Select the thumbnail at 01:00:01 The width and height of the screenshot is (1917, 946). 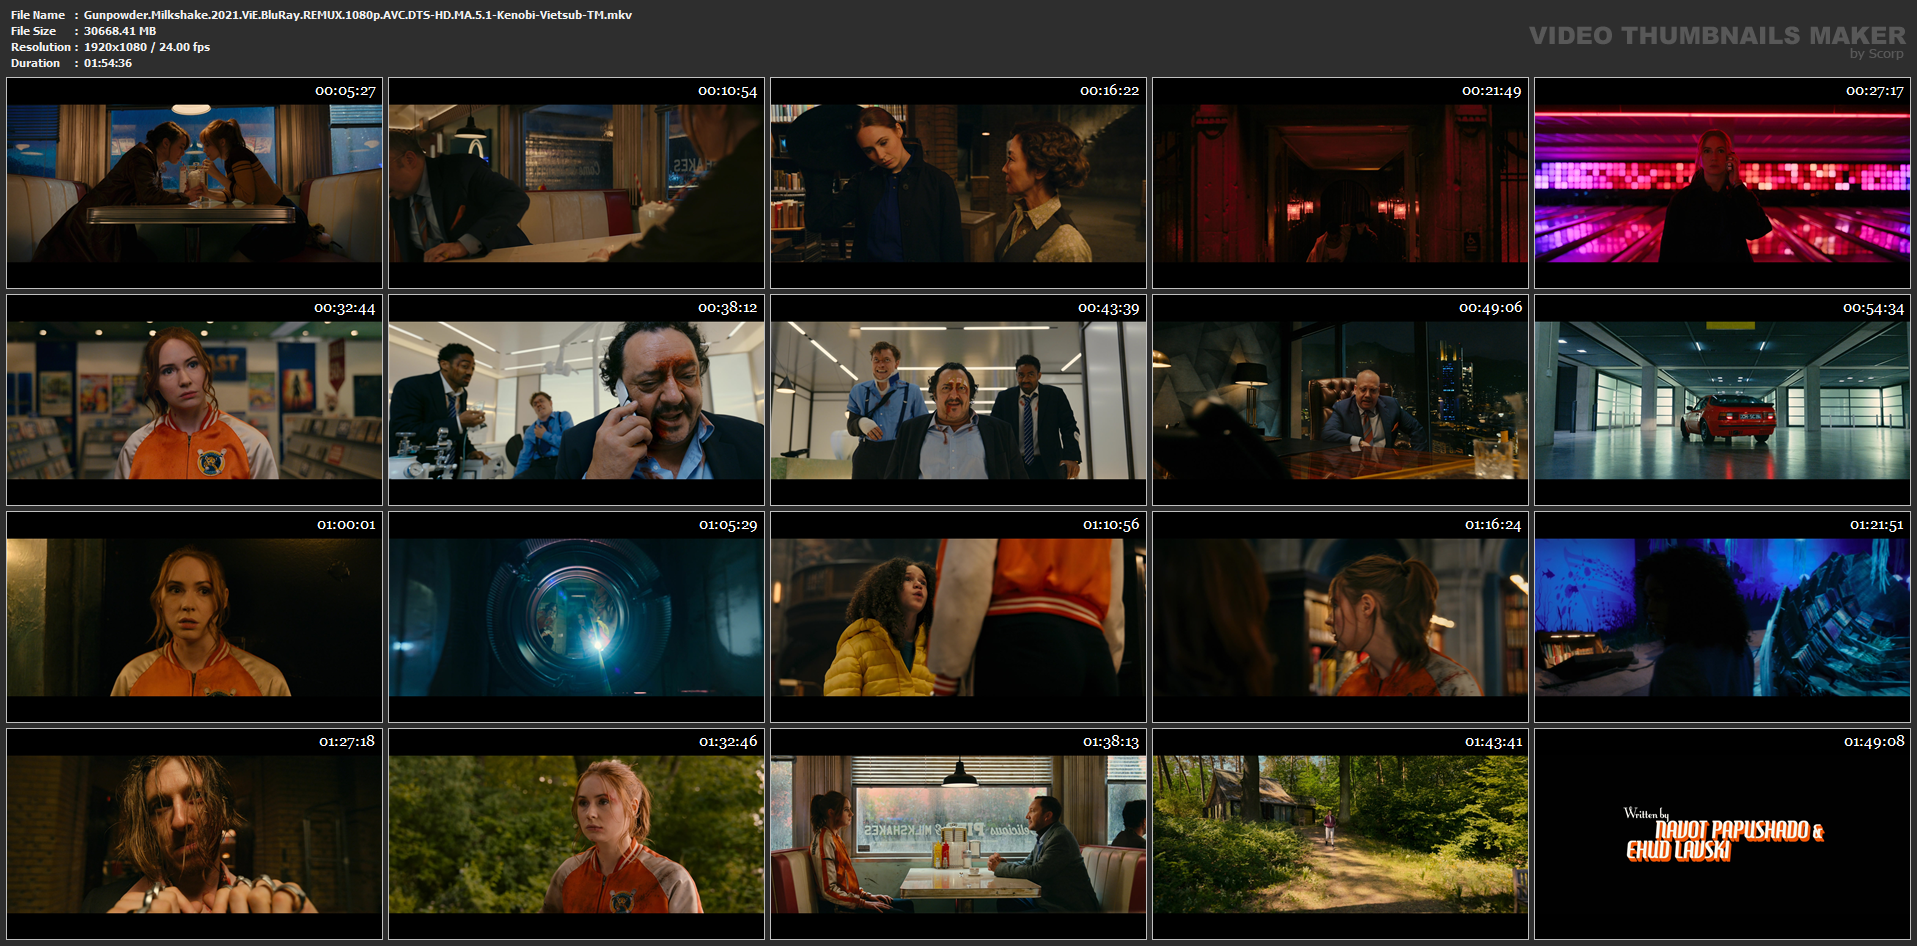pyautogui.click(x=194, y=617)
